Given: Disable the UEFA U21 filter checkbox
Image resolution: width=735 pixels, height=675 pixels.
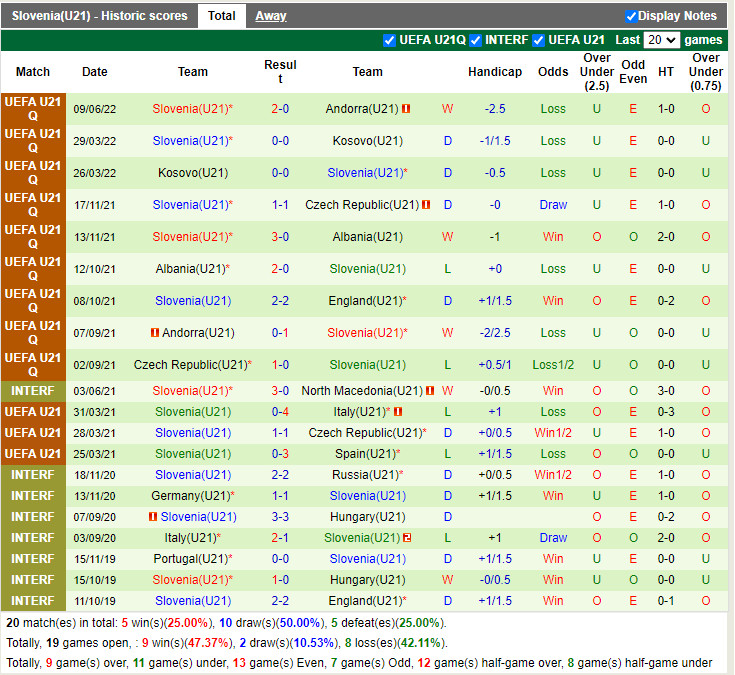Looking at the screenshot, I should 539,40.
